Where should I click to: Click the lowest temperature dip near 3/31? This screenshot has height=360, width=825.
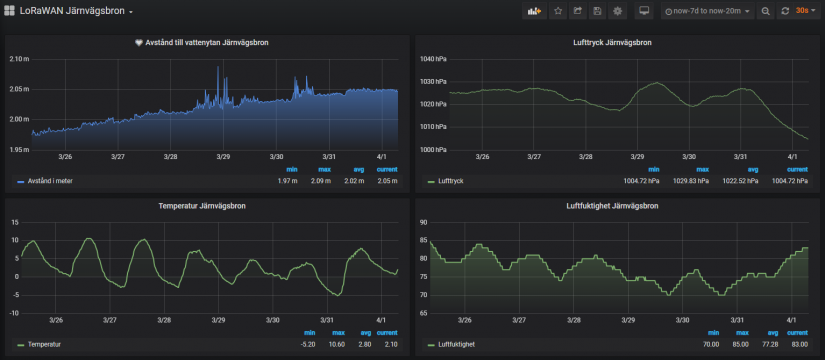point(338,295)
